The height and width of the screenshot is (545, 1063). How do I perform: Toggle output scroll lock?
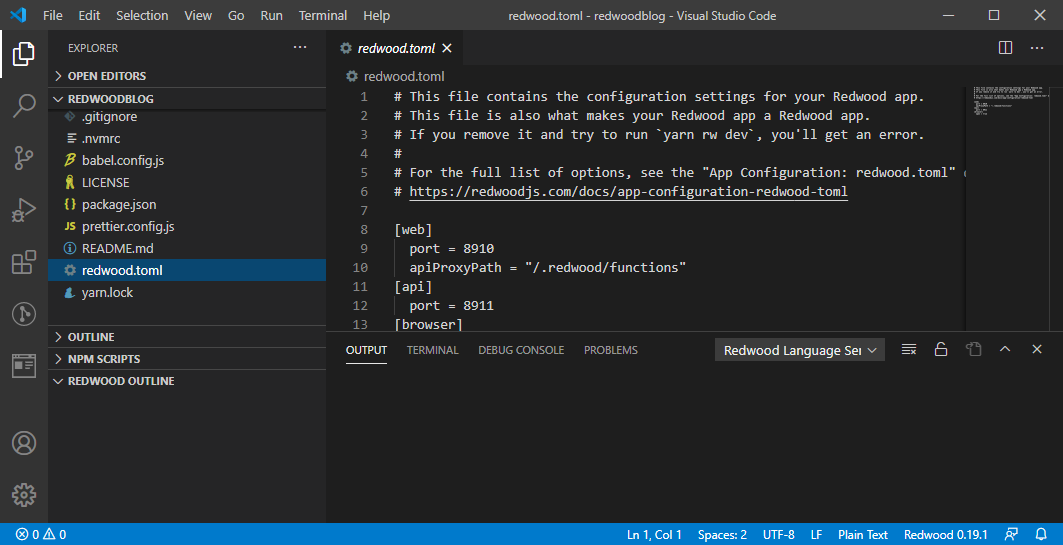tap(940, 350)
